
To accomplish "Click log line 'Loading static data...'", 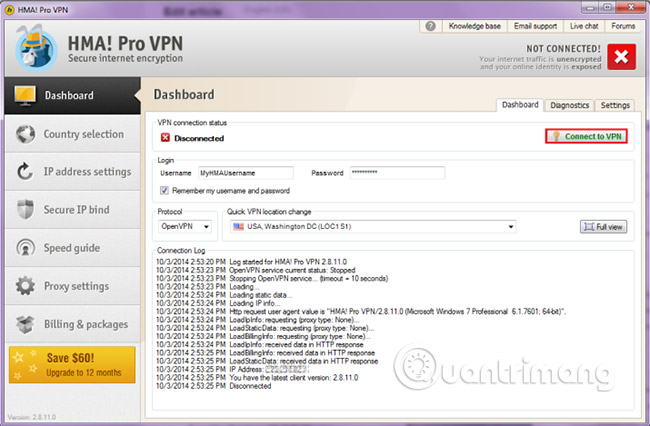I will (224, 295).
